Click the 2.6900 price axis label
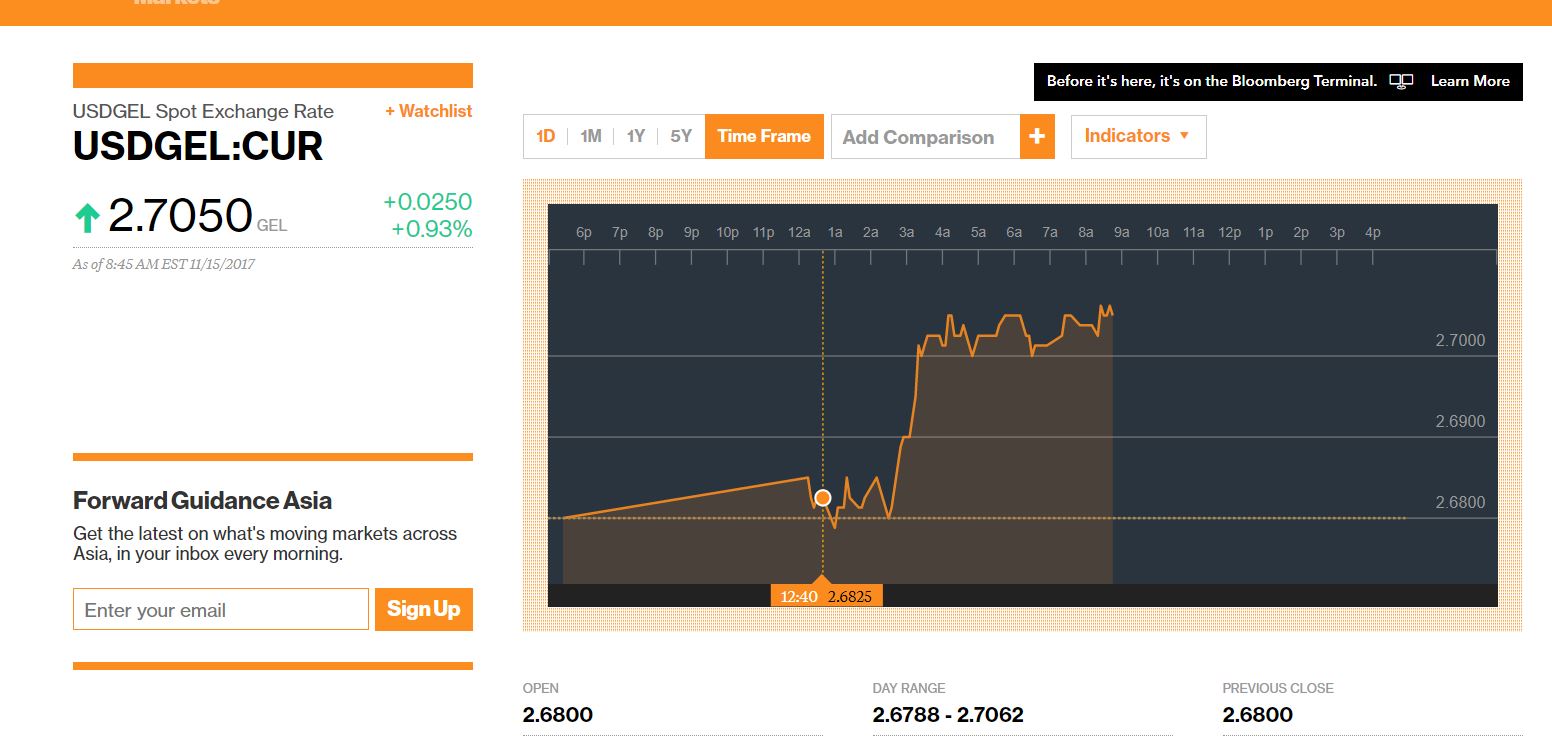1552x741 pixels. 1460,422
